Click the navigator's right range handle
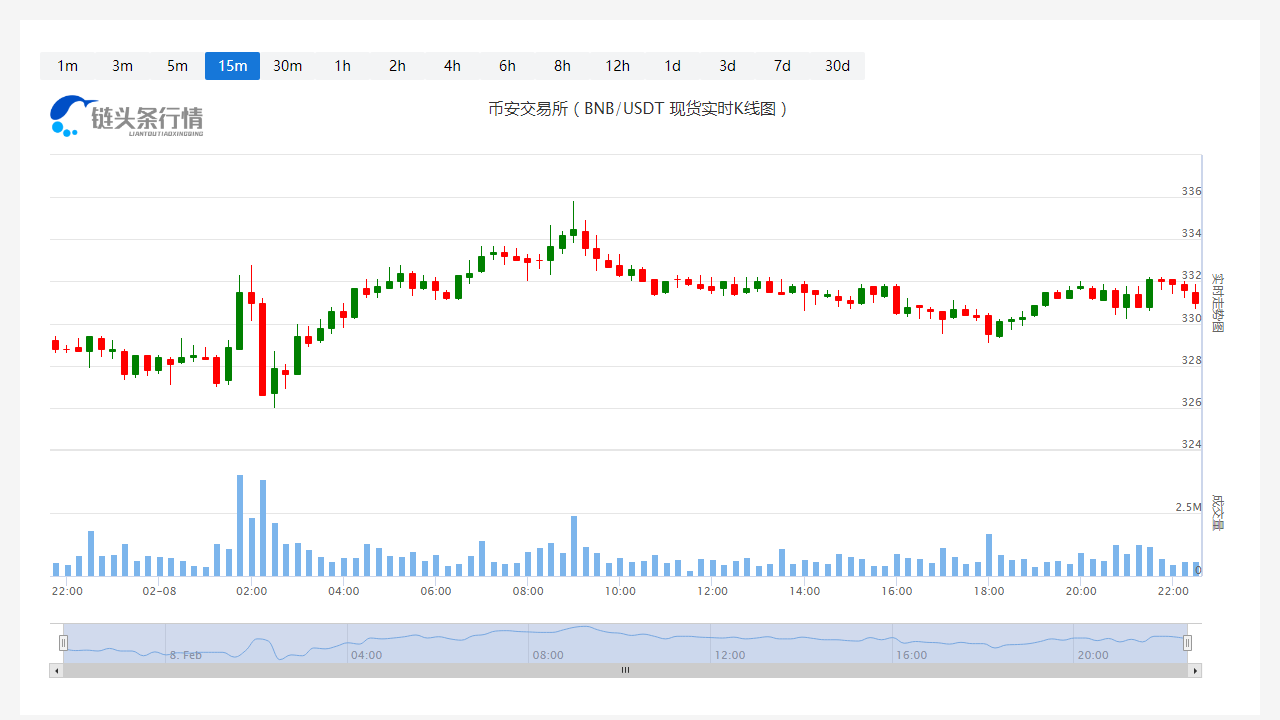 tap(1187, 643)
